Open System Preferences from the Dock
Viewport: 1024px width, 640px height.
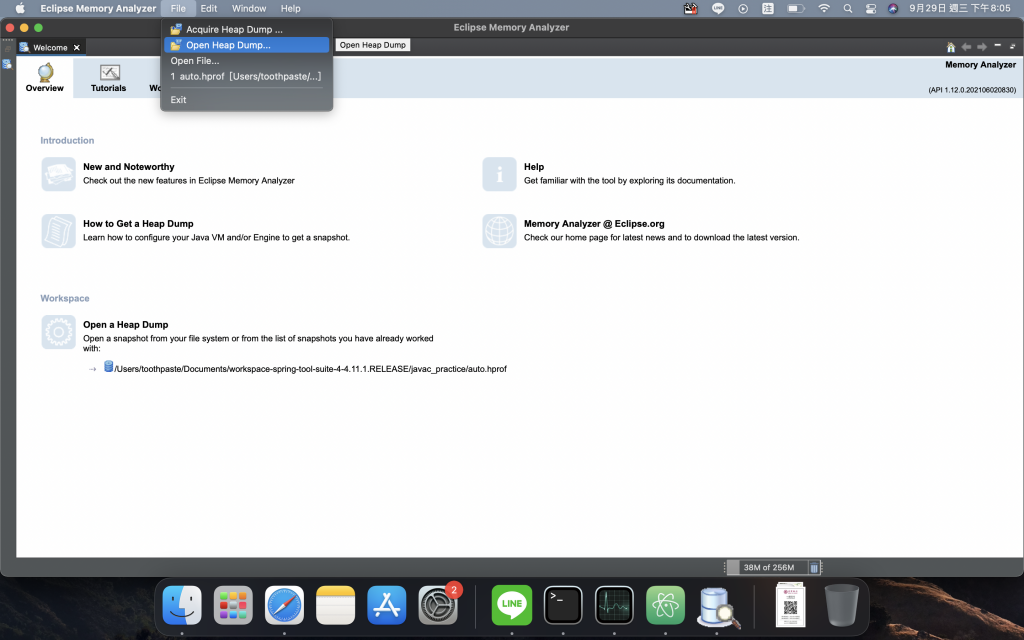pyautogui.click(x=438, y=605)
